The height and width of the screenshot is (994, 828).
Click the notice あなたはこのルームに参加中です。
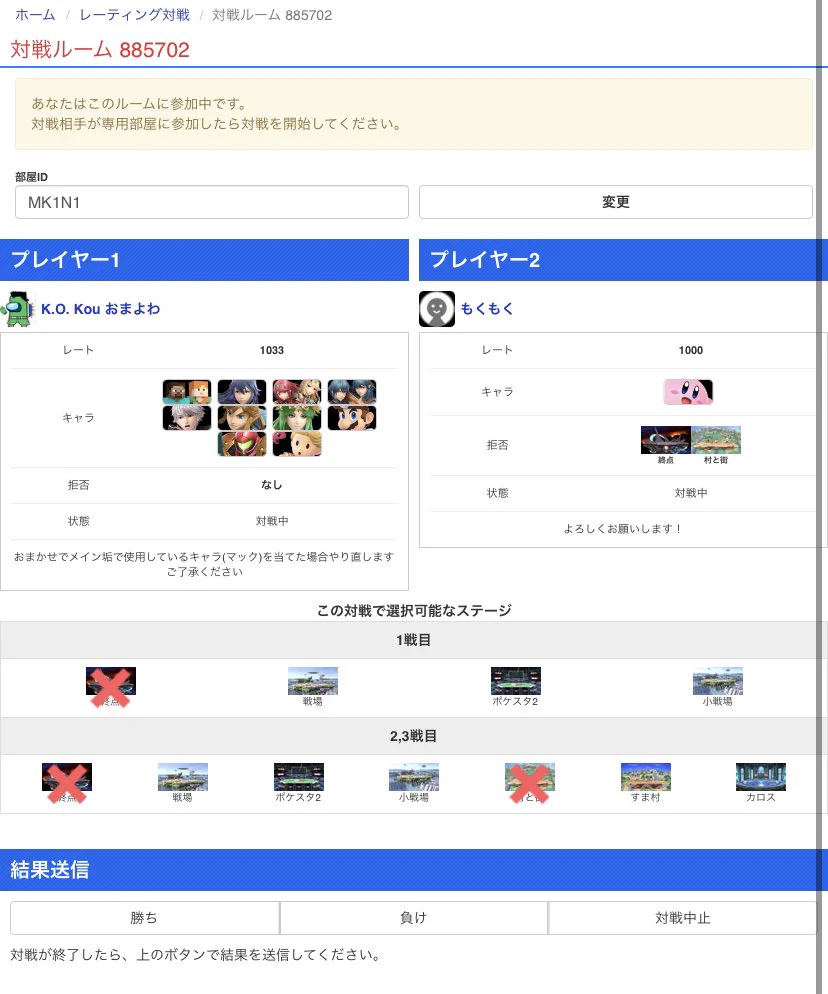(139, 103)
